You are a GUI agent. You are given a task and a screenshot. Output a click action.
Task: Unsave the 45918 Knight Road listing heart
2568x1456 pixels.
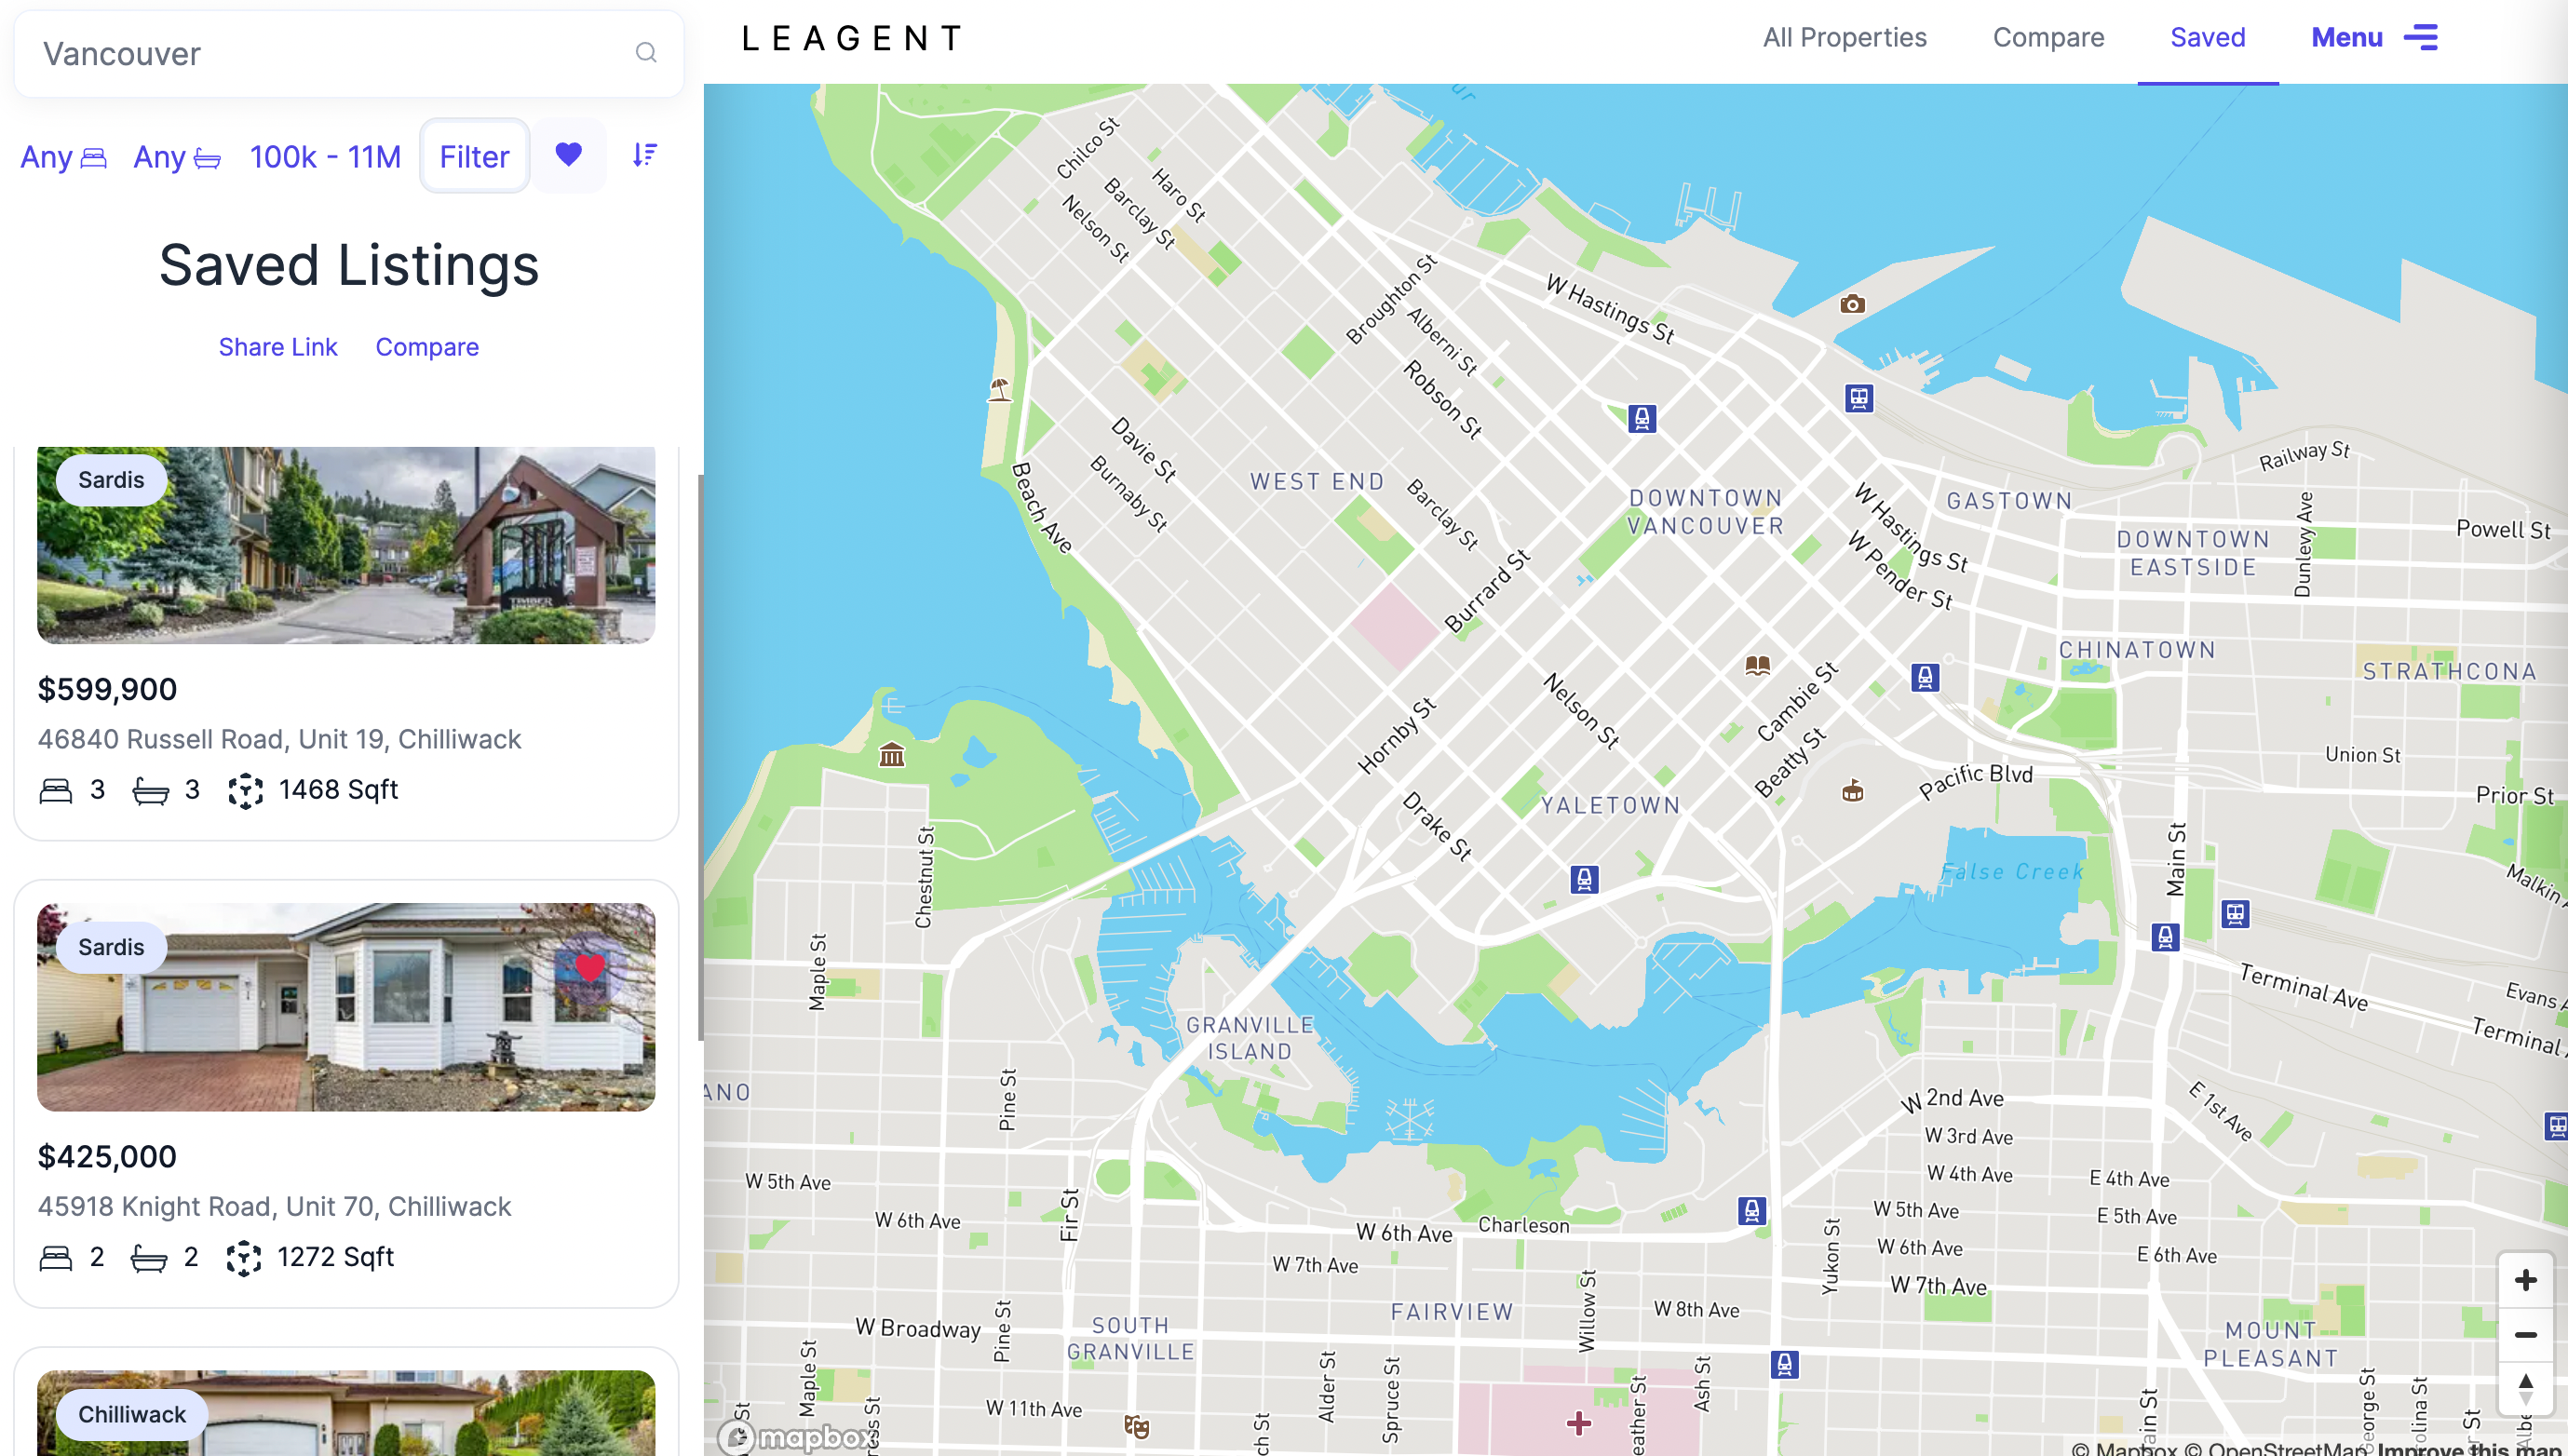coord(590,967)
